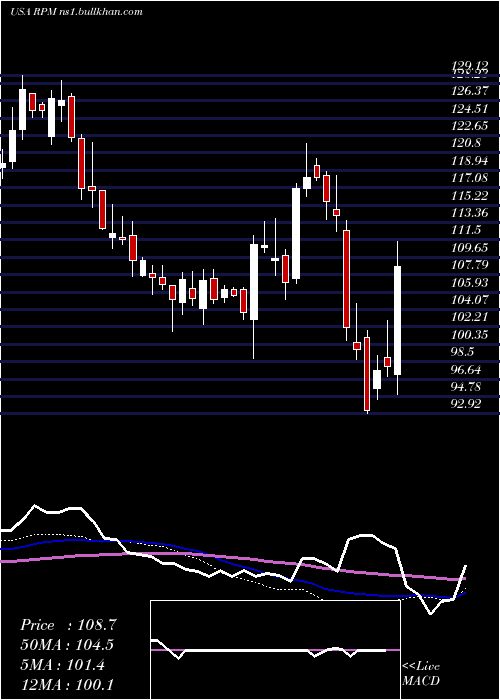Click the 'Price : 108.7' readout

coord(68,625)
